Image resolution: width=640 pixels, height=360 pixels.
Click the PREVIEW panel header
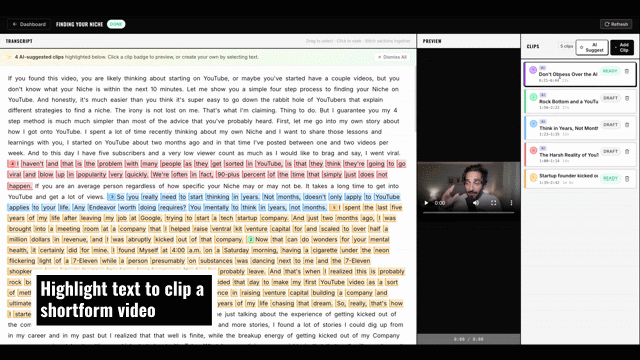tap(432, 41)
